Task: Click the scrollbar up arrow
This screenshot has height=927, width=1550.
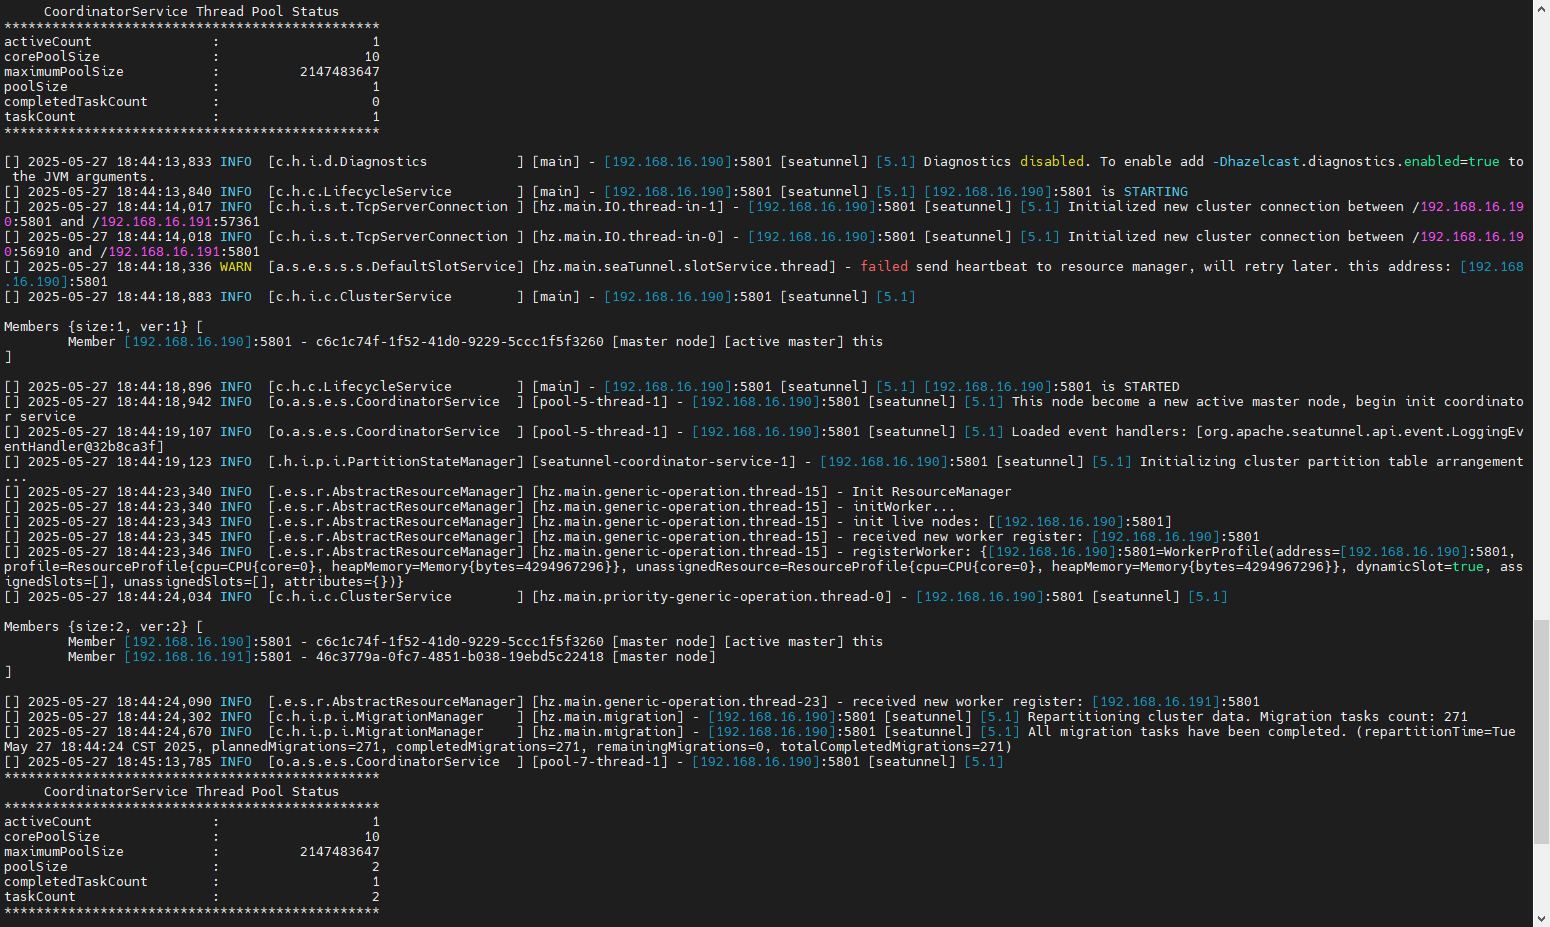Action: [1541, 8]
